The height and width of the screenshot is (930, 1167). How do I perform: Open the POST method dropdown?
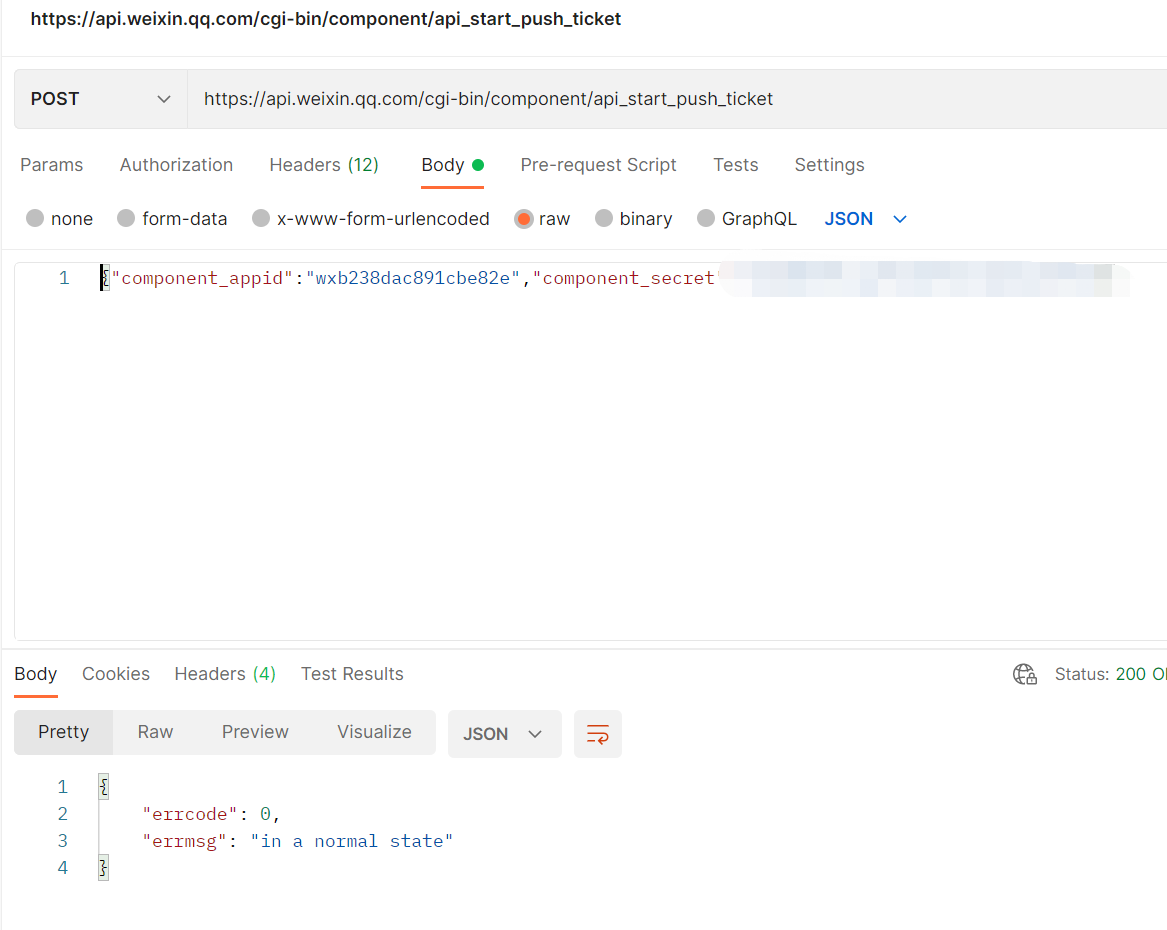click(101, 99)
